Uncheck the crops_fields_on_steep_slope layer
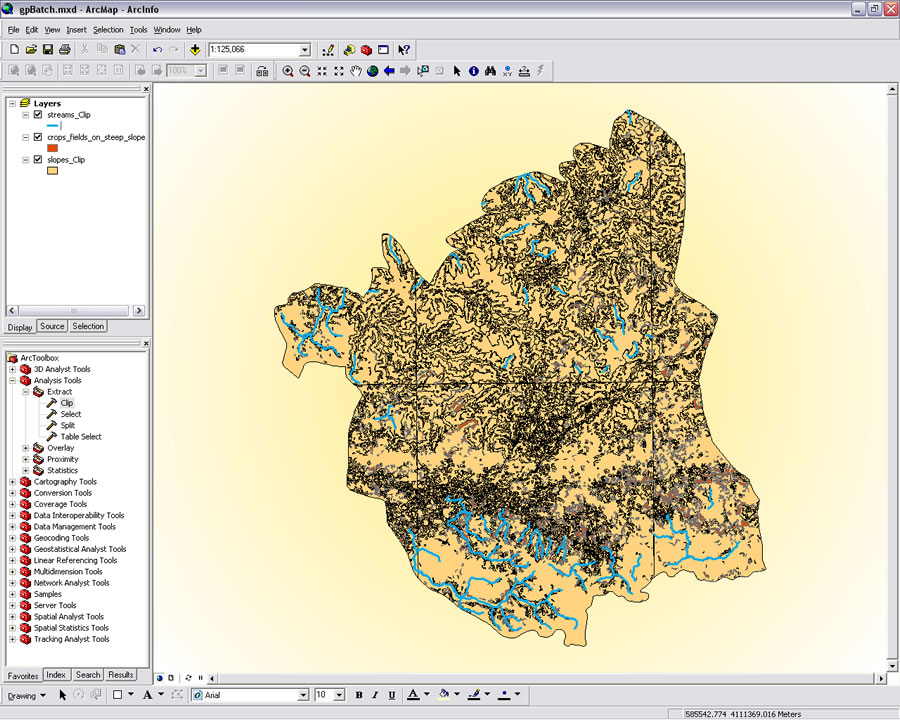The image size is (900, 720). [38, 137]
